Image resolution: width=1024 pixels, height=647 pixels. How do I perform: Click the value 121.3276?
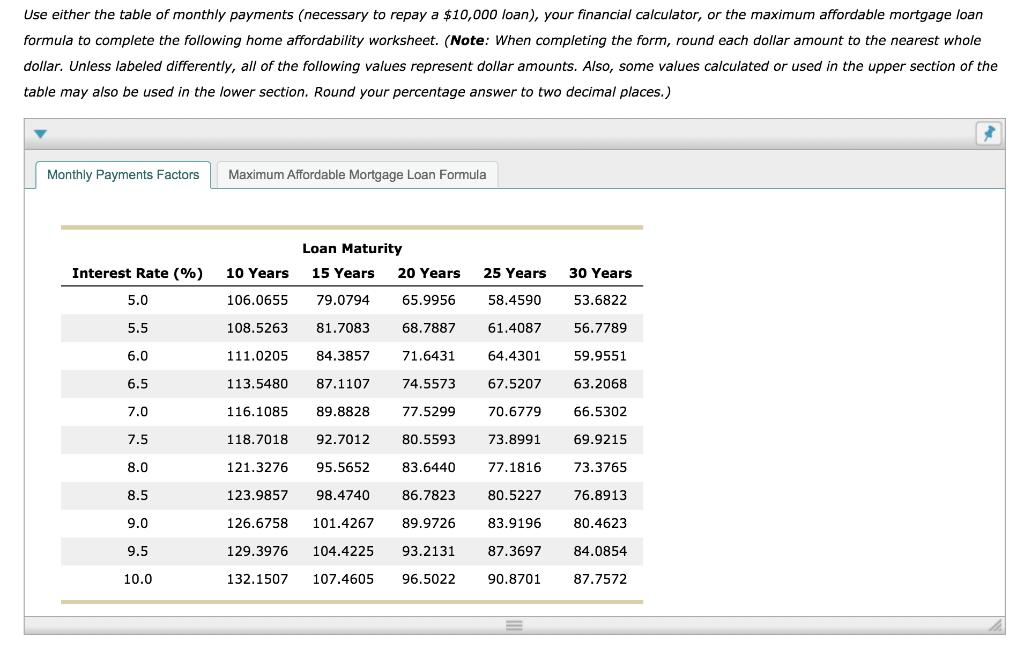click(257, 467)
